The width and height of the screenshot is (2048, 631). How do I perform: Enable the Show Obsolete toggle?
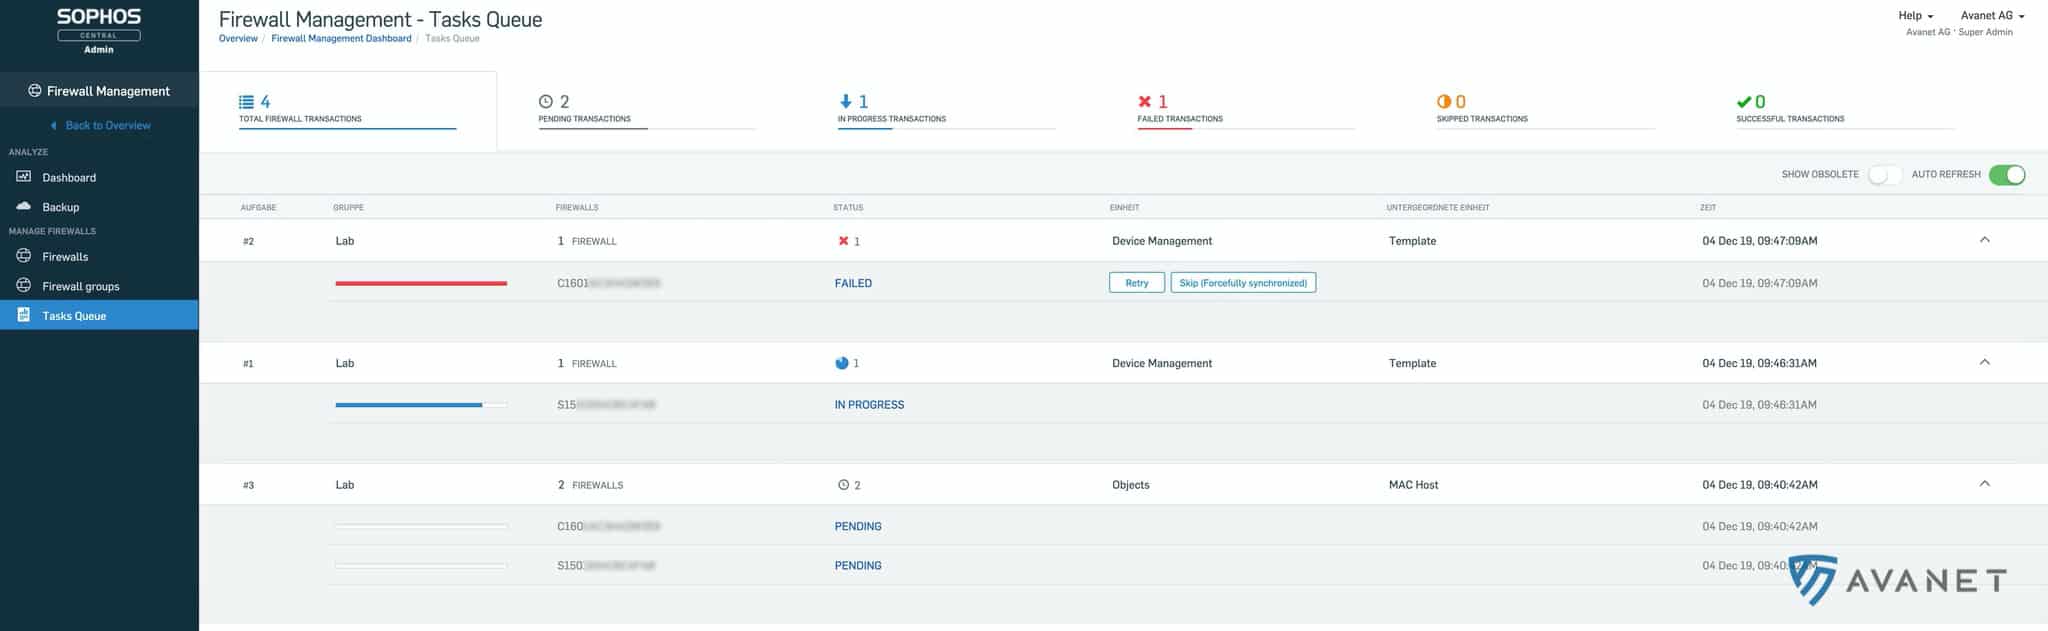1884,175
